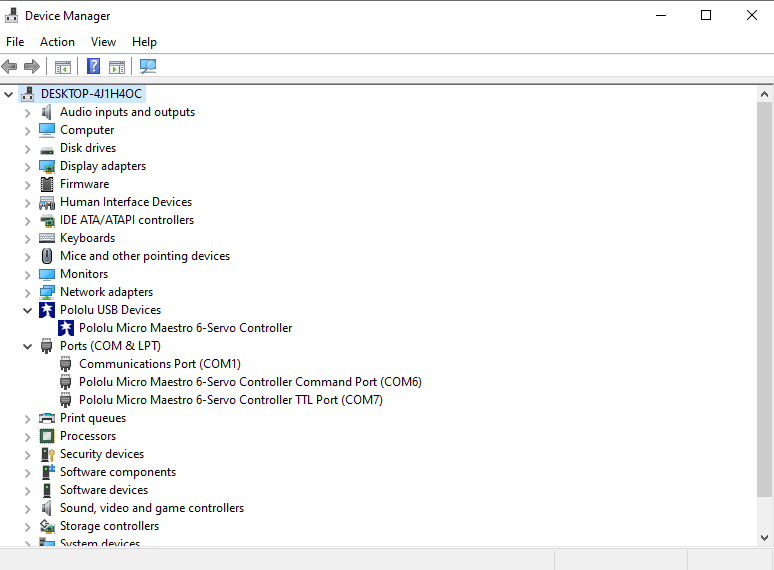Viewport: 774px width, 570px height.
Task: Select Pololu TTL Port (COM7) entry
Action: click(230, 400)
